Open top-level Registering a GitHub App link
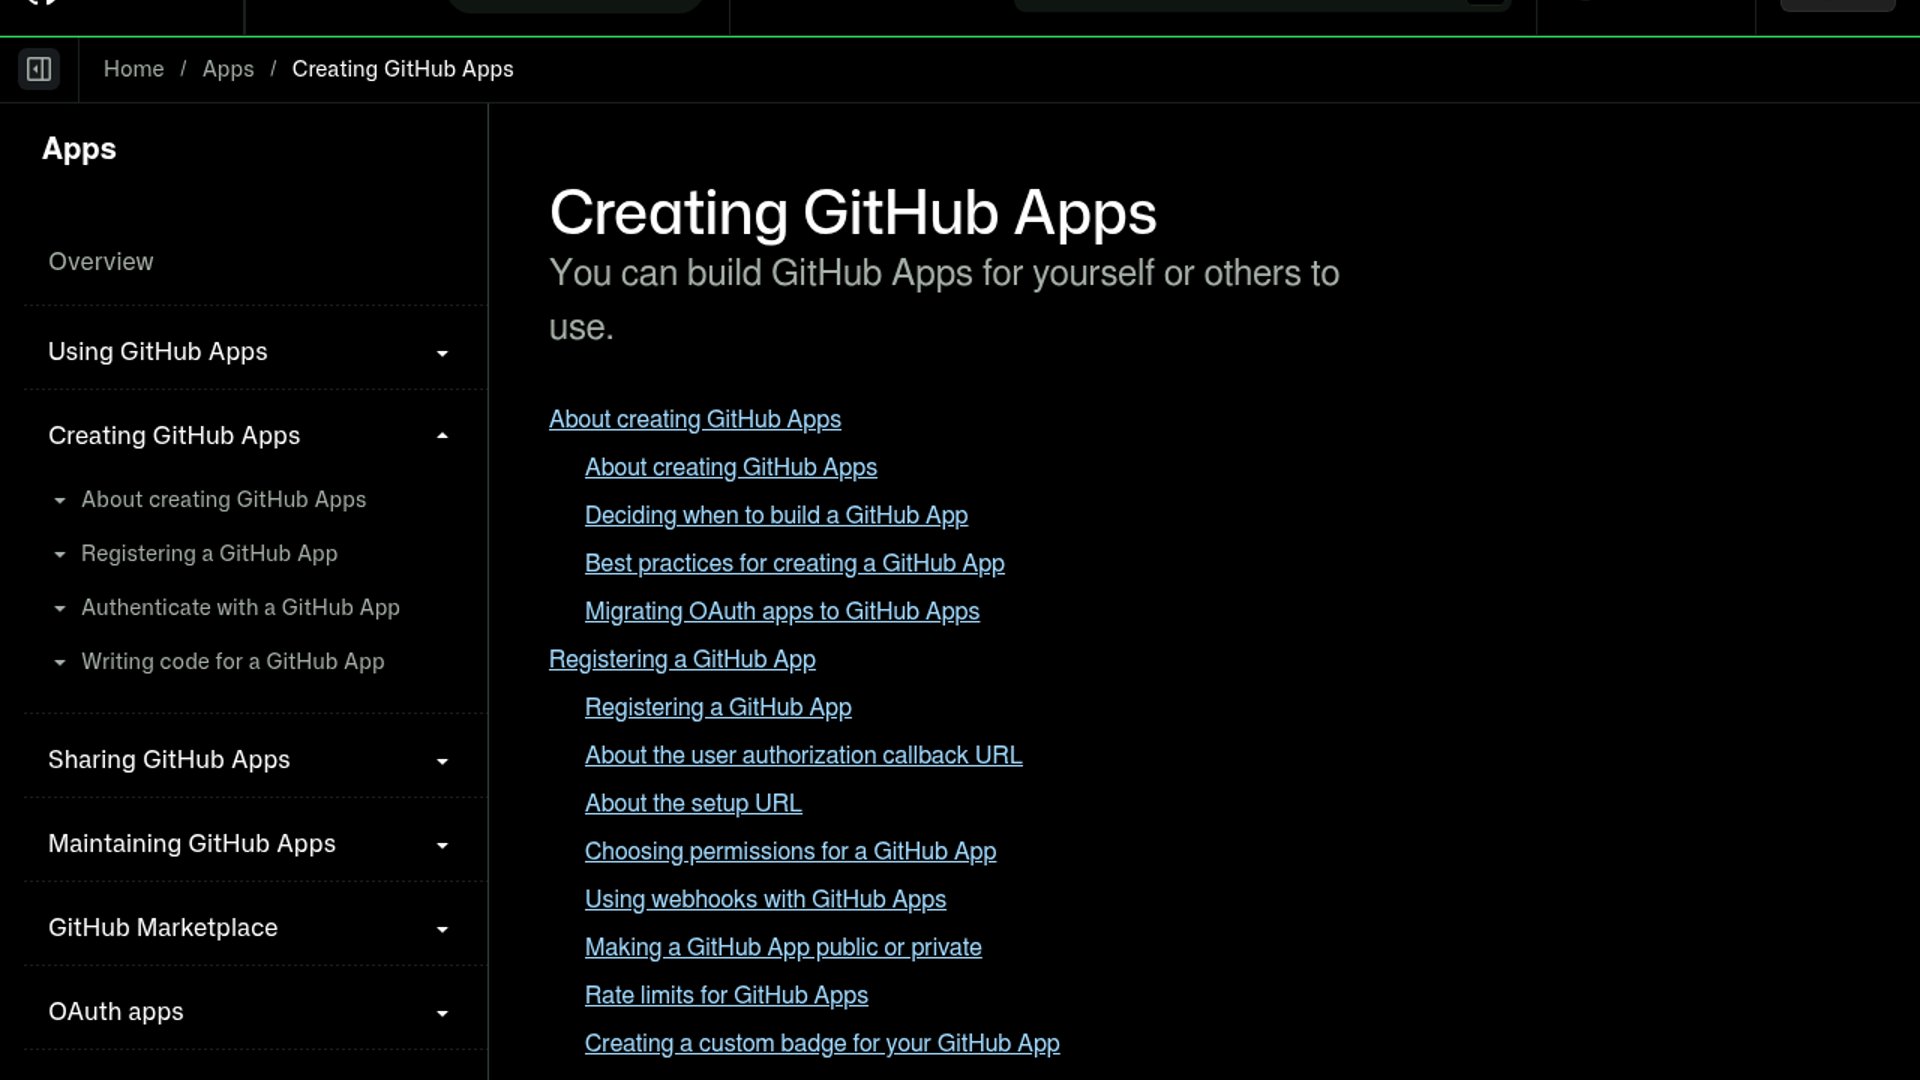Image resolution: width=1920 pixels, height=1080 pixels. [682, 659]
